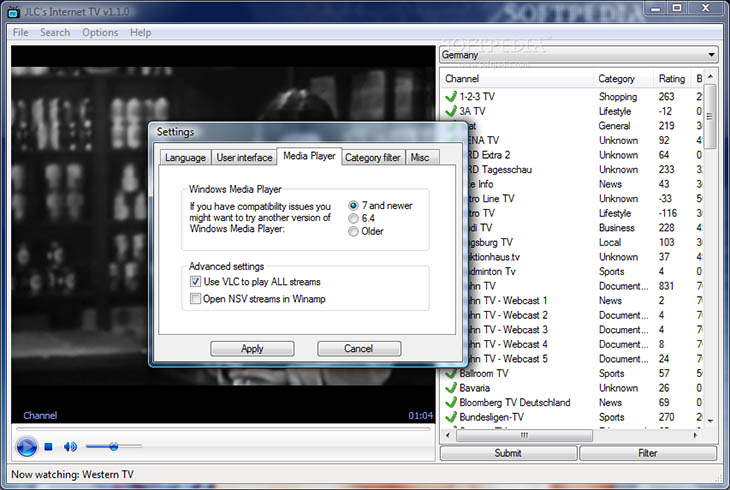The image size is (730, 490).
Task: Click the green checkmark beside 3A TV
Action: 451,111
